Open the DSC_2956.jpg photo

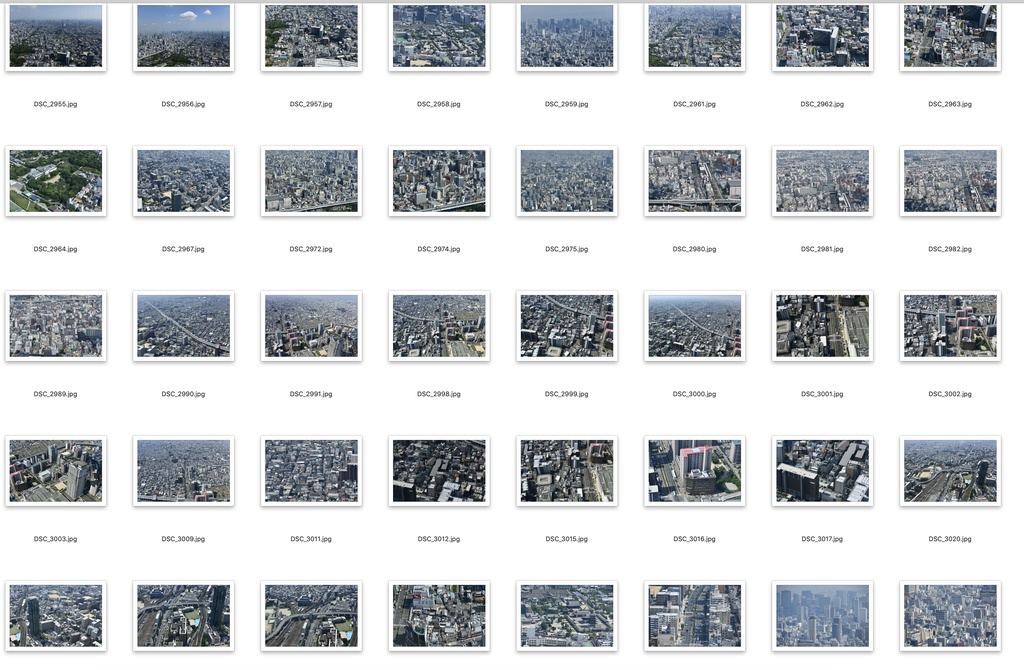point(183,35)
